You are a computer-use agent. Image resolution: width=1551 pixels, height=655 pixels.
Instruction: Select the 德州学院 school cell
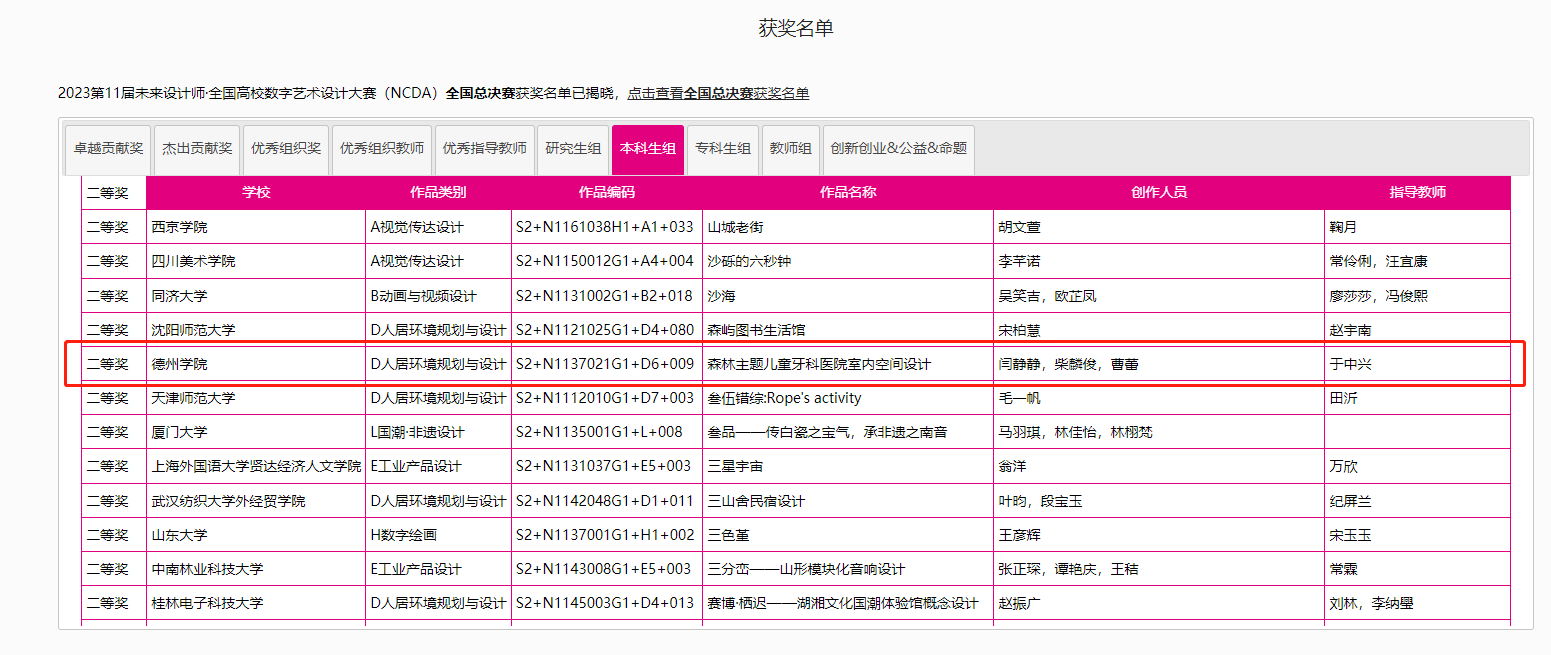[180, 364]
